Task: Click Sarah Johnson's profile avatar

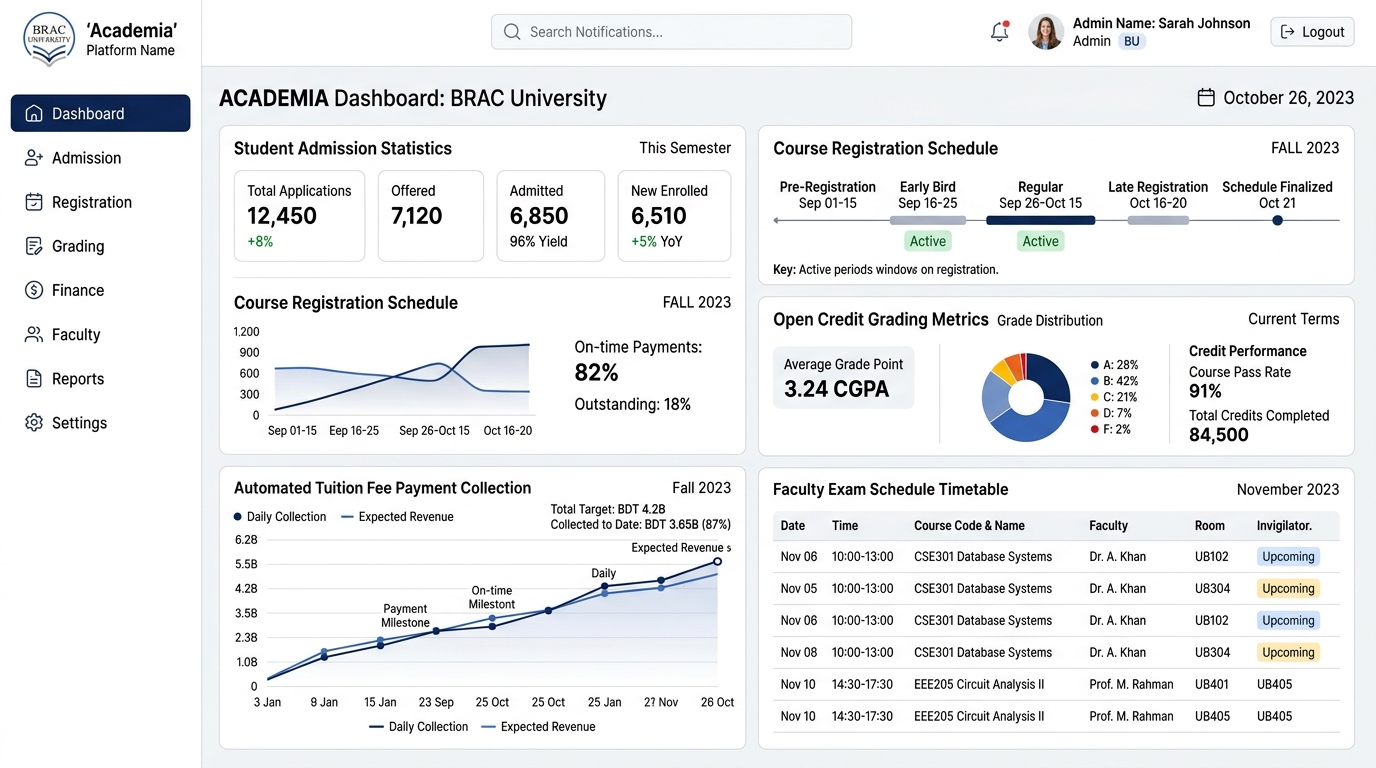Action: [x=1046, y=32]
